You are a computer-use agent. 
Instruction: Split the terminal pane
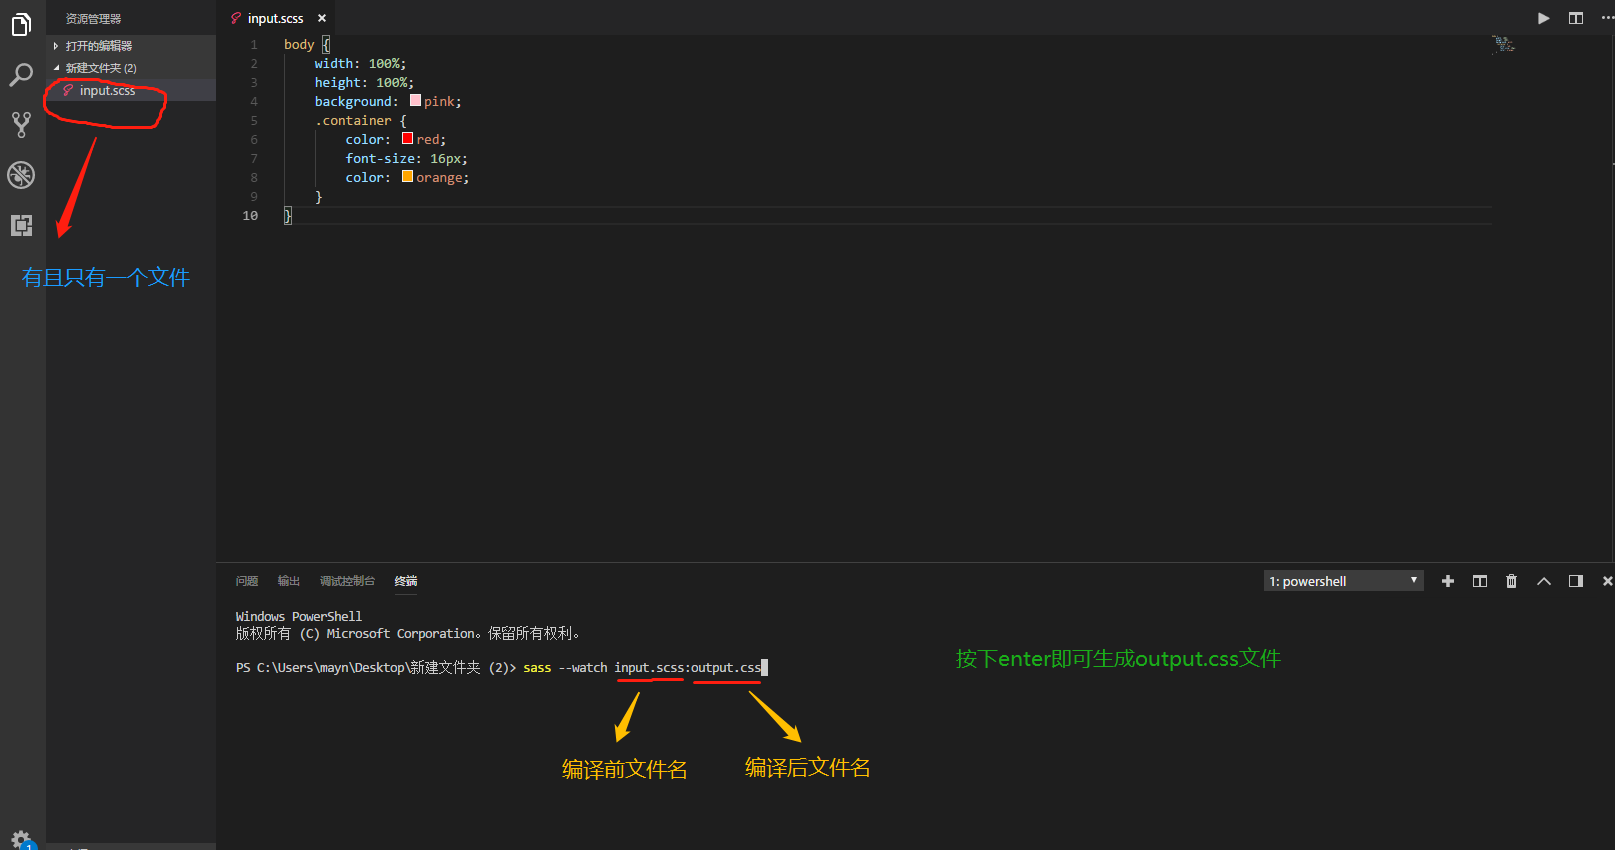point(1479,581)
